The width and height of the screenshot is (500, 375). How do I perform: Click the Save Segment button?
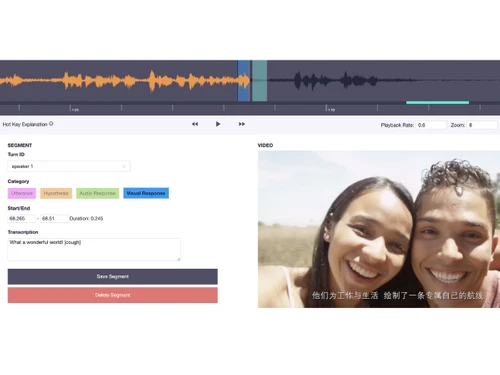click(113, 277)
